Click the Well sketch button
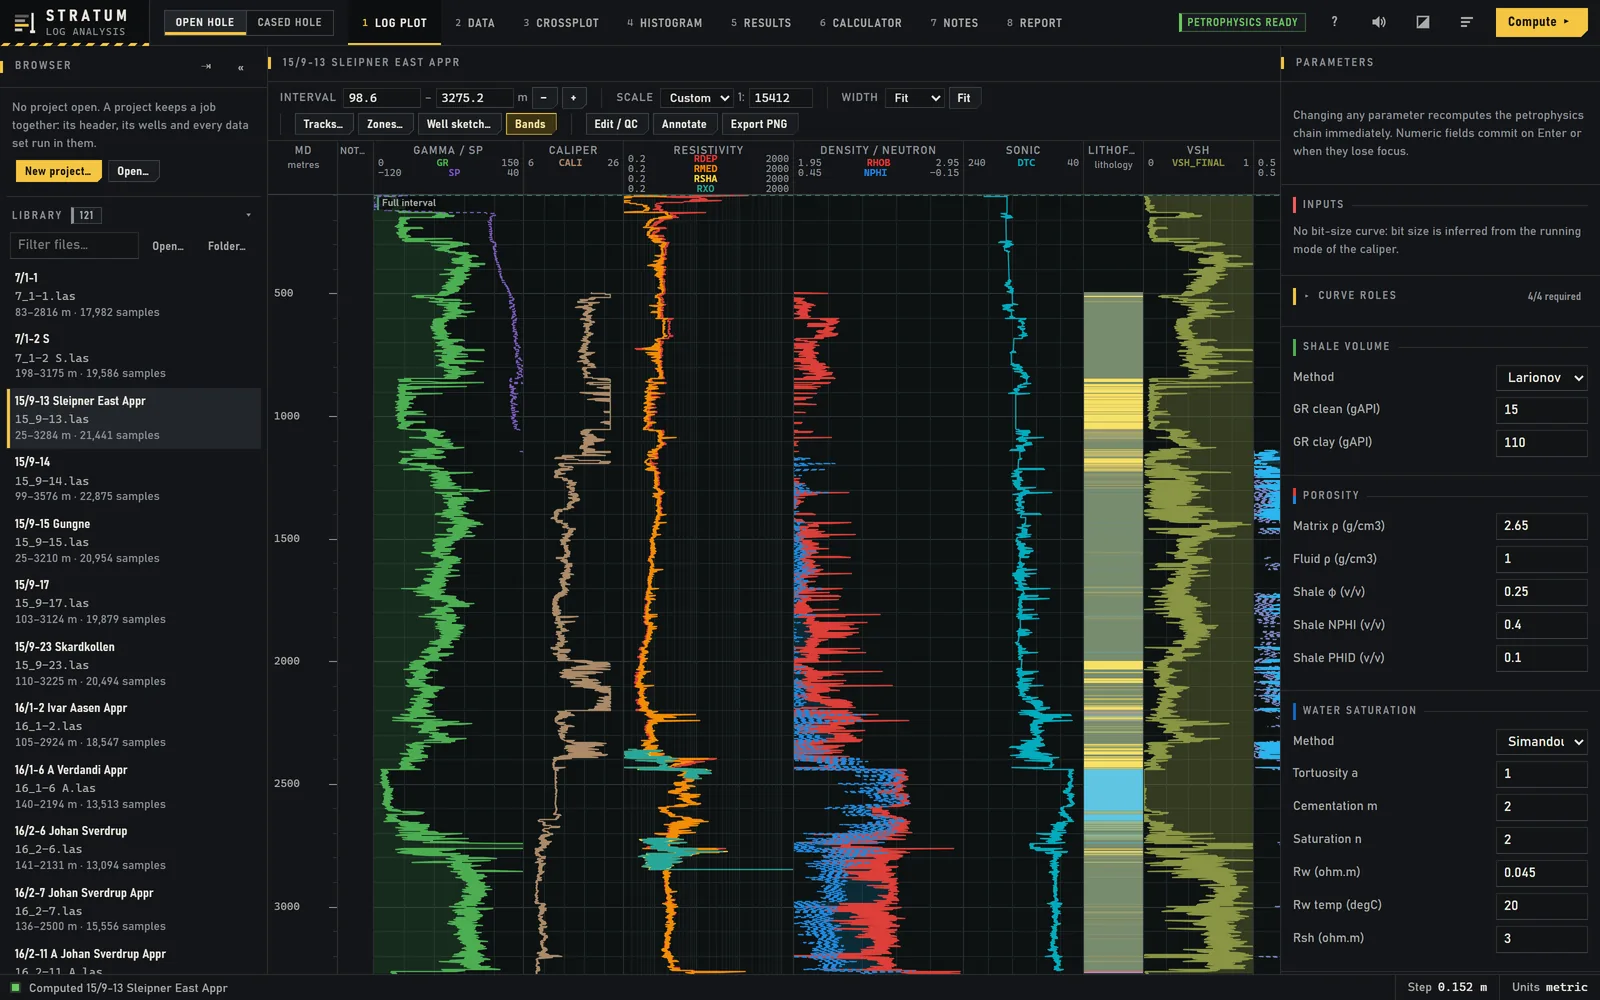This screenshot has width=1600, height=1000. (x=459, y=124)
